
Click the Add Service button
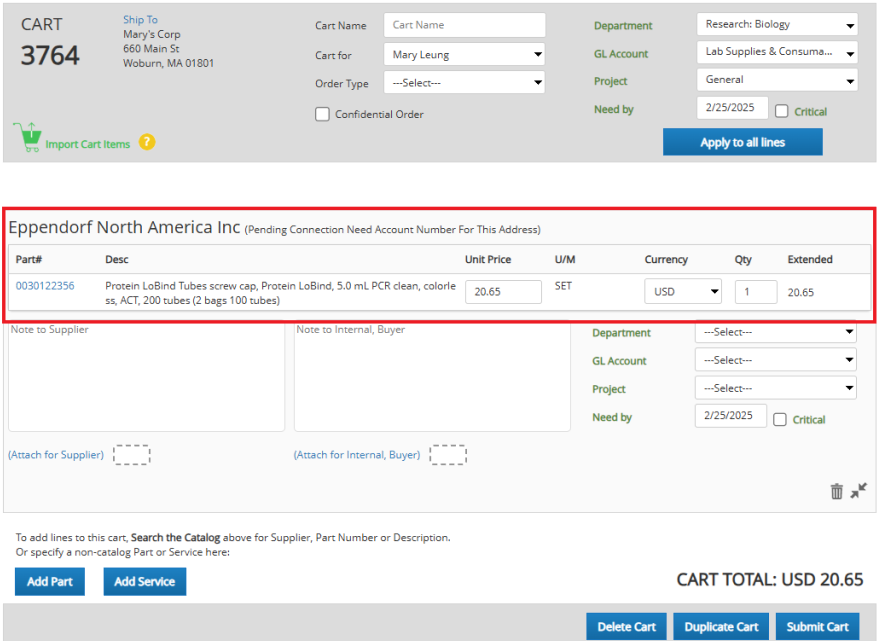pyautogui.click(x=145, y=582)
